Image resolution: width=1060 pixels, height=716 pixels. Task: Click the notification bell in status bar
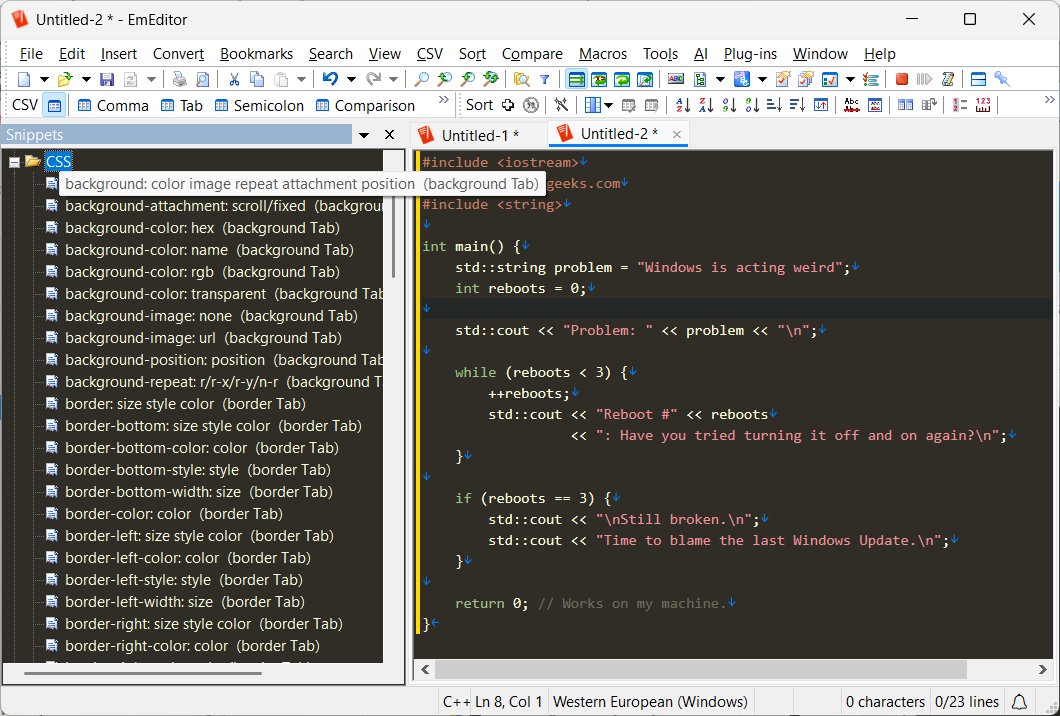(1019, 702)
